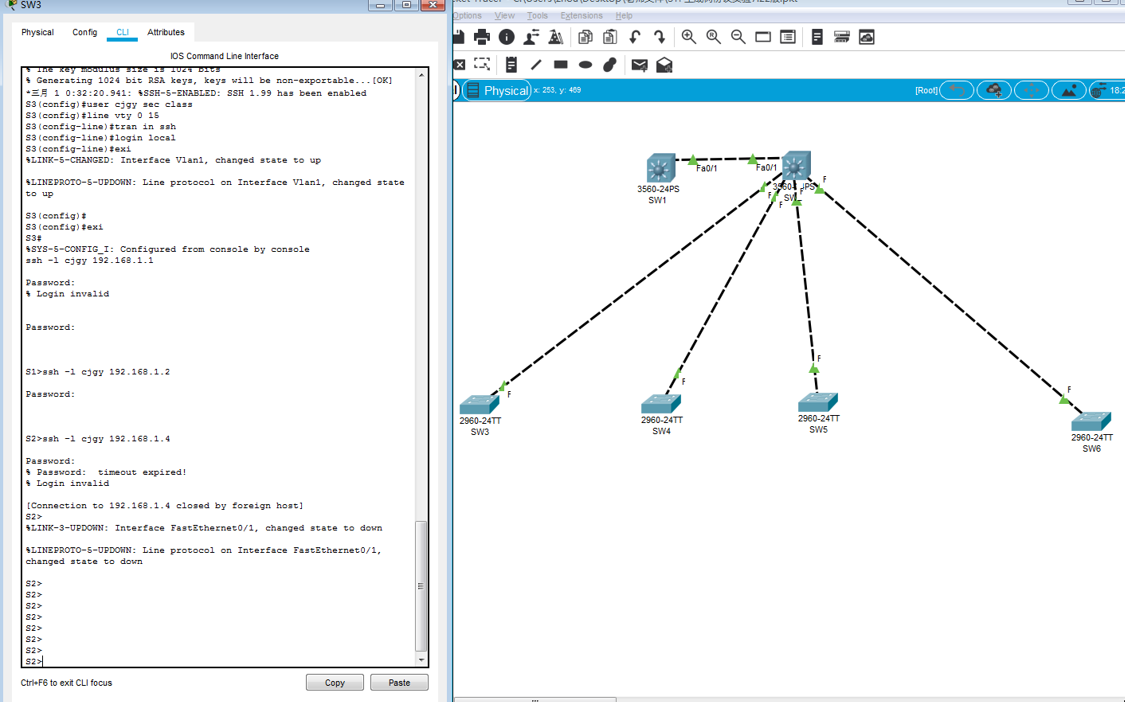The height and width of the screenshot is (702, 1125).
Task: Select the Draw Ellipse tool
Action: (x=585, y=65)
